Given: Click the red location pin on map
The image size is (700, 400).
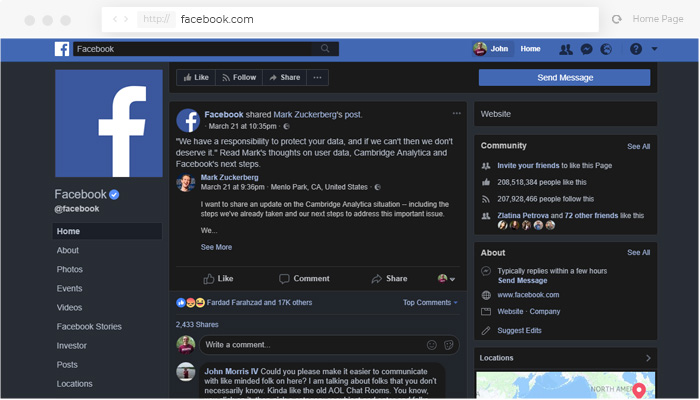Looking at the screenshot, I should tap(639, 390).
